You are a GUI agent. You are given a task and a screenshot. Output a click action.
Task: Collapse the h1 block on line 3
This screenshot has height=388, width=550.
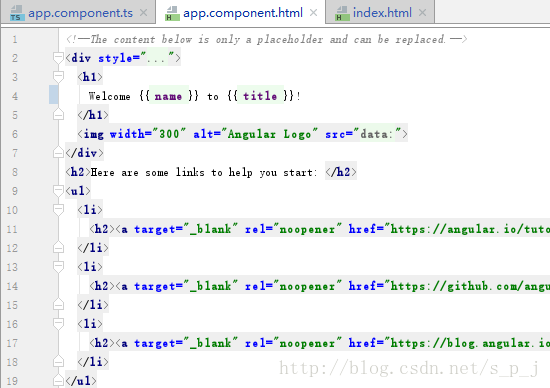click(58, 76)
